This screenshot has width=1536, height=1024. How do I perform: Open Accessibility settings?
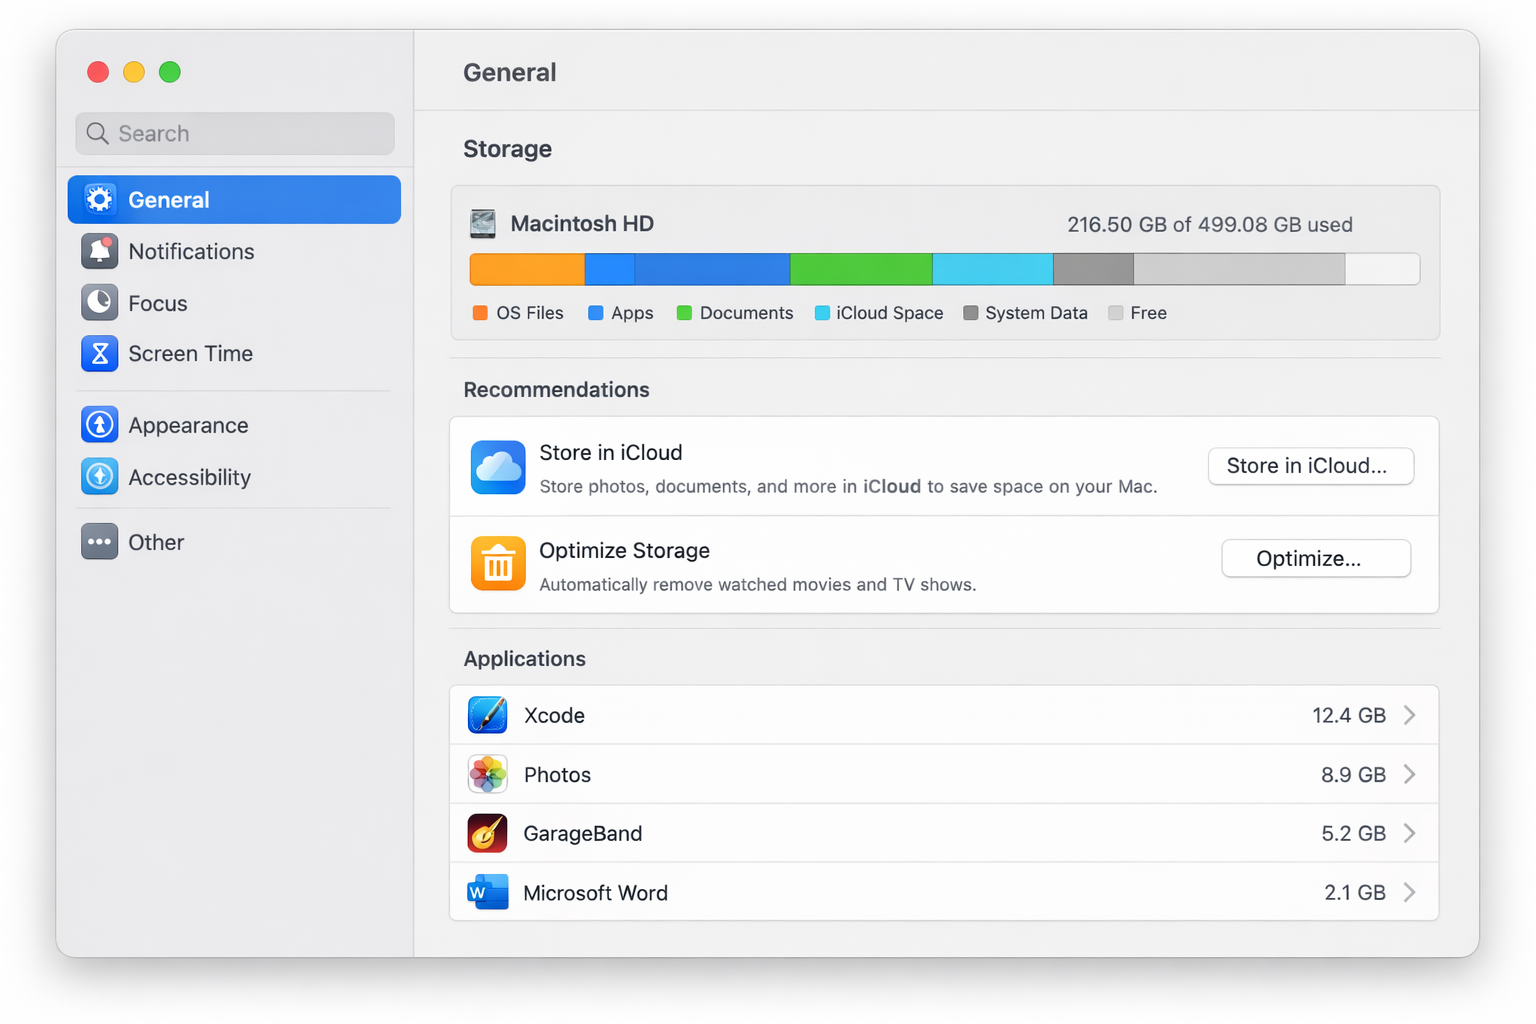click(234, 477)
